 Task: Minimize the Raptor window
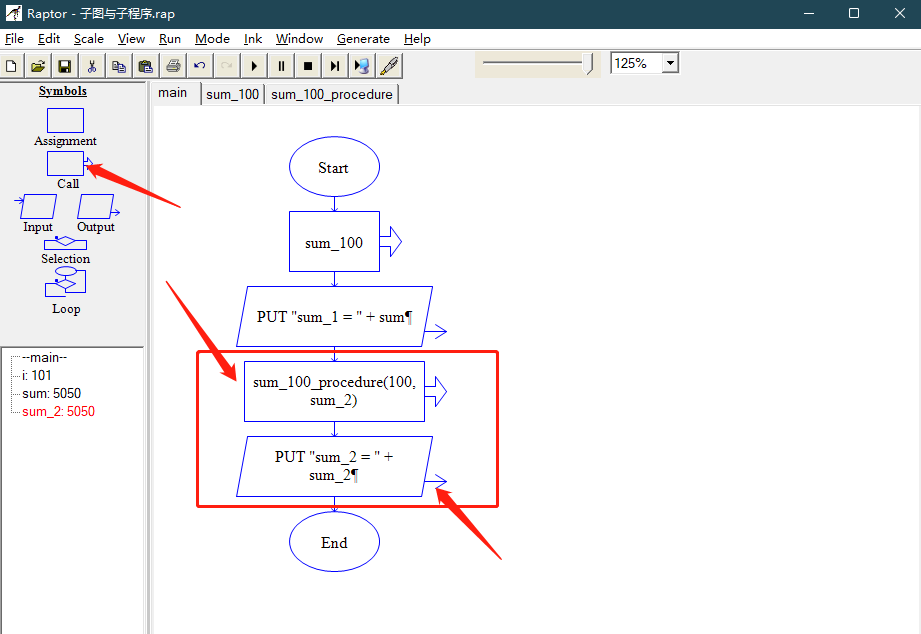[x=809, y=13]
